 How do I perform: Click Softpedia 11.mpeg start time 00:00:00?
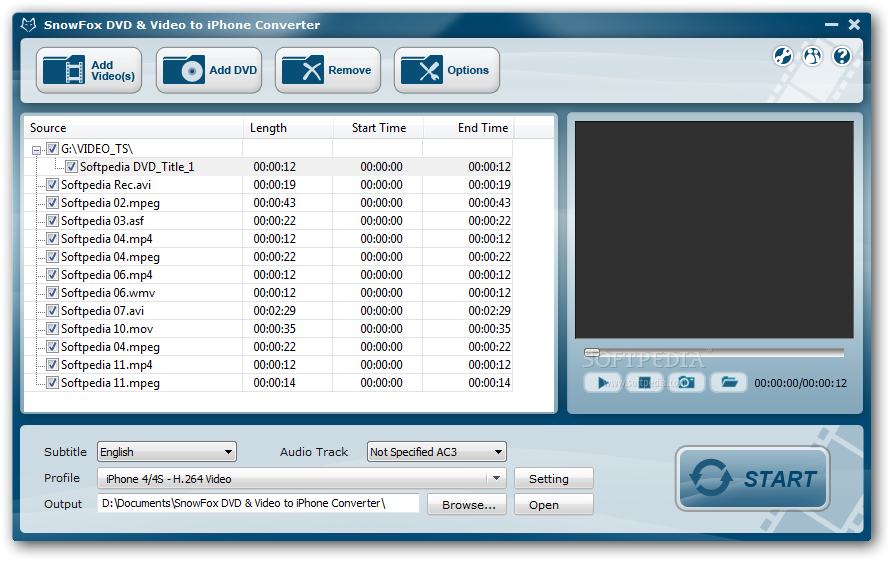tap(381, 383)
